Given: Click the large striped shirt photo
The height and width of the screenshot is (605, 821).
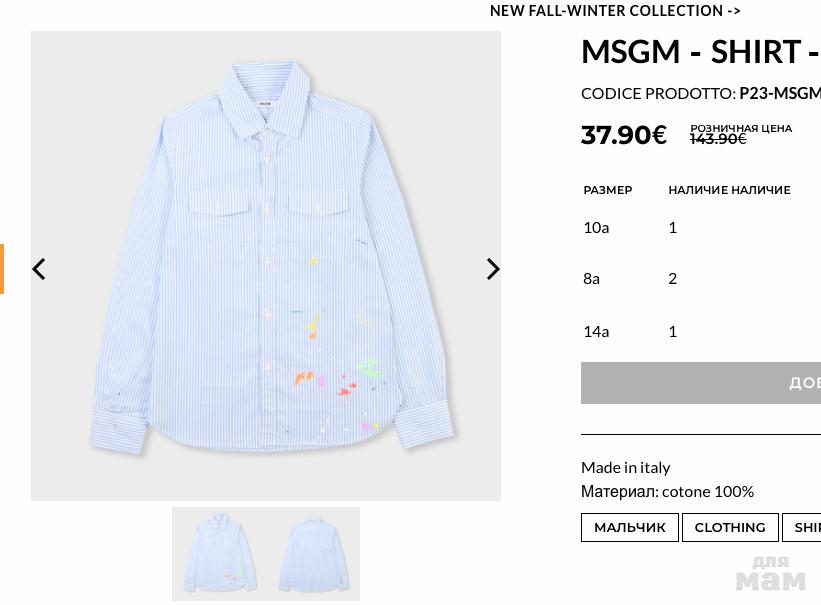Looking at the screenshot, I should click(266, 265).
